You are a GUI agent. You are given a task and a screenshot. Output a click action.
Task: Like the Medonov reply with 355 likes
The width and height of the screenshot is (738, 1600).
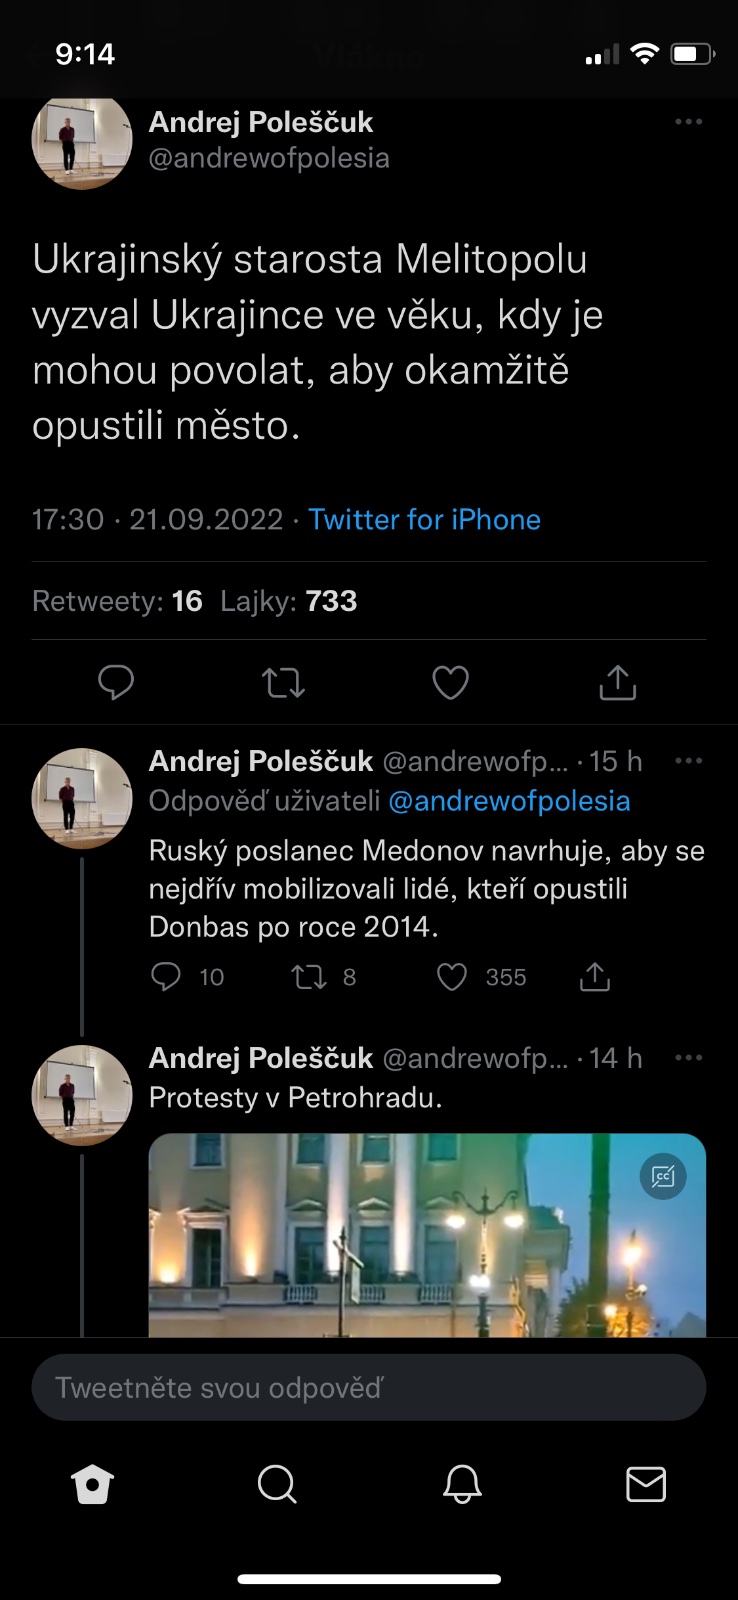point(452,977)
